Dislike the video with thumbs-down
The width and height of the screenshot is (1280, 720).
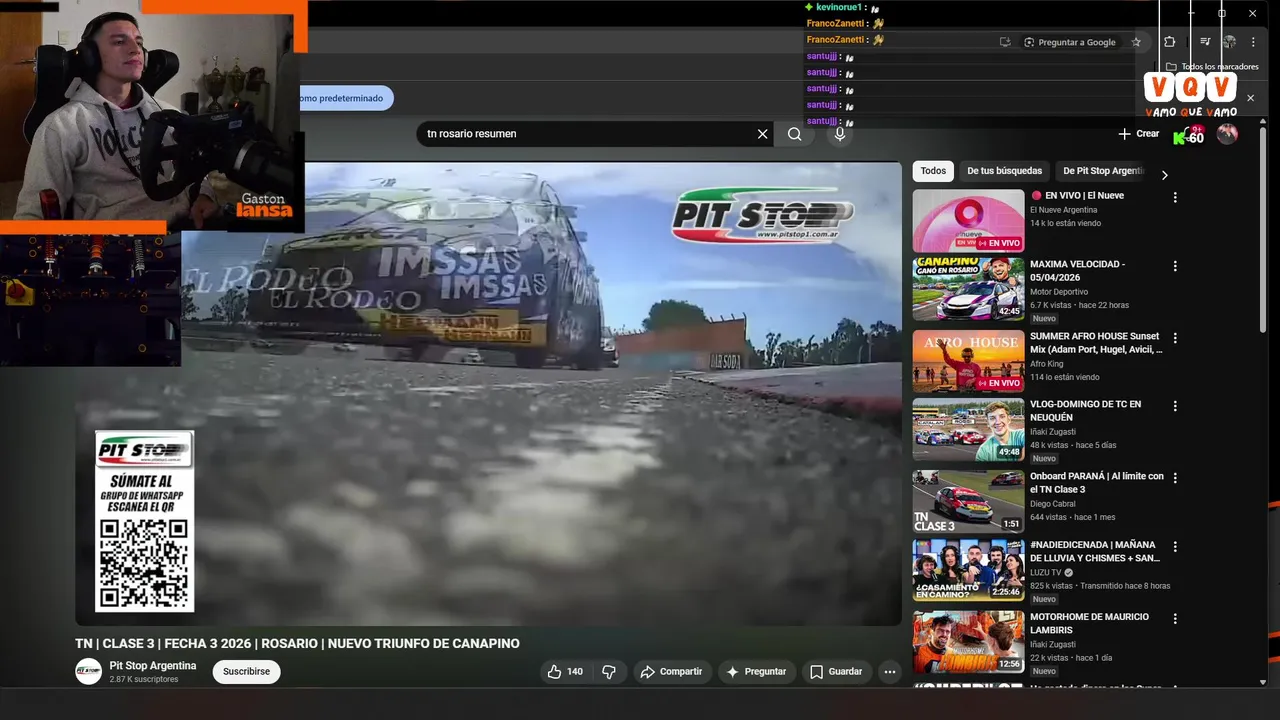click(609, 672)
